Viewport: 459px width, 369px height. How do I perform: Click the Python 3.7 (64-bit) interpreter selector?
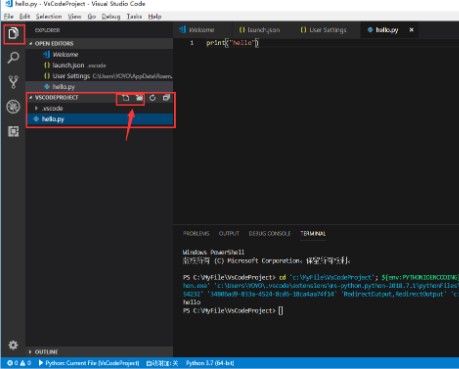click(x=210, y=363)
